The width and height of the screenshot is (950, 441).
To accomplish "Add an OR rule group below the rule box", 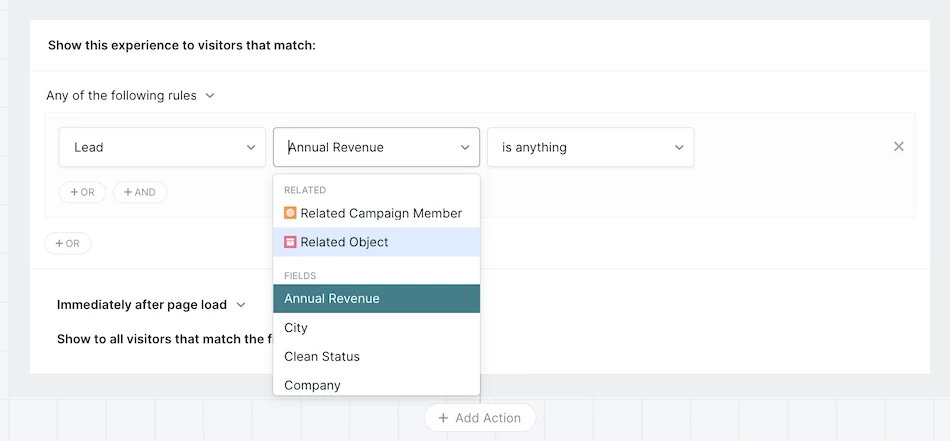I will tap(68, 244).
